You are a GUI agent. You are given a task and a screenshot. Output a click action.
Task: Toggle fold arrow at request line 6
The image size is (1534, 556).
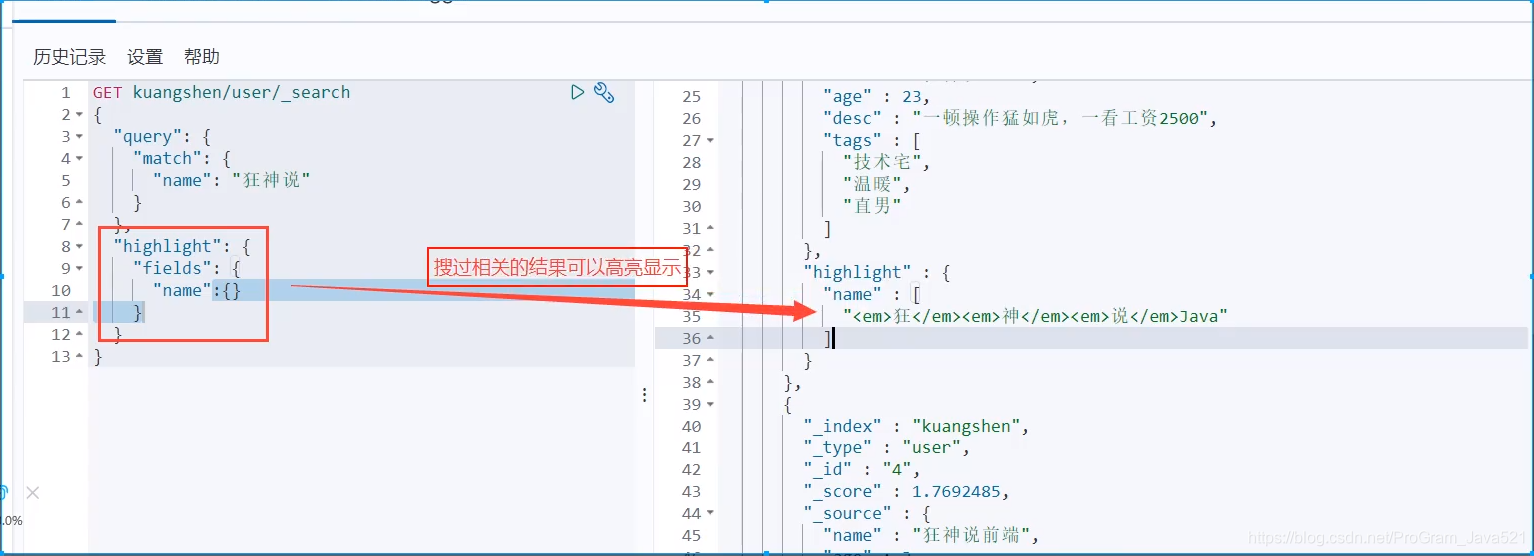point(79,203)
